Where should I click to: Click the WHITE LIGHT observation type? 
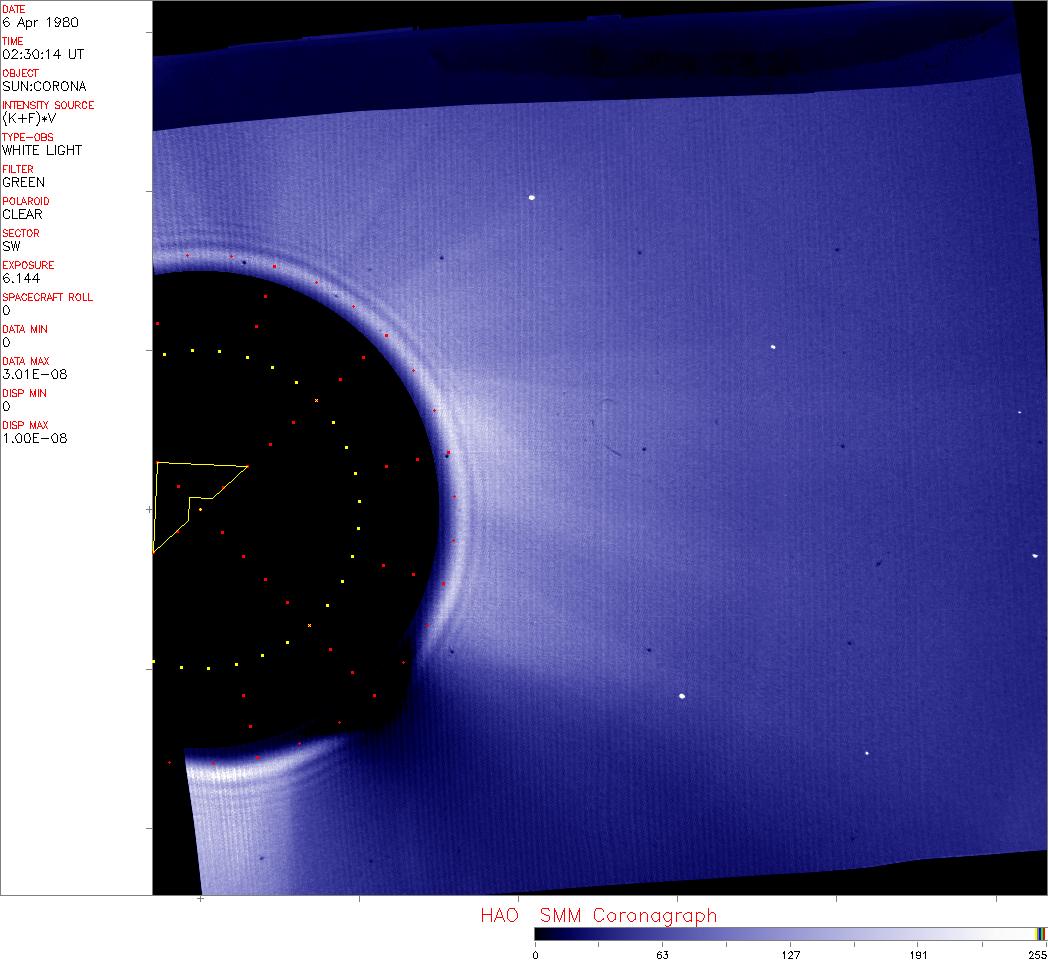42,150
